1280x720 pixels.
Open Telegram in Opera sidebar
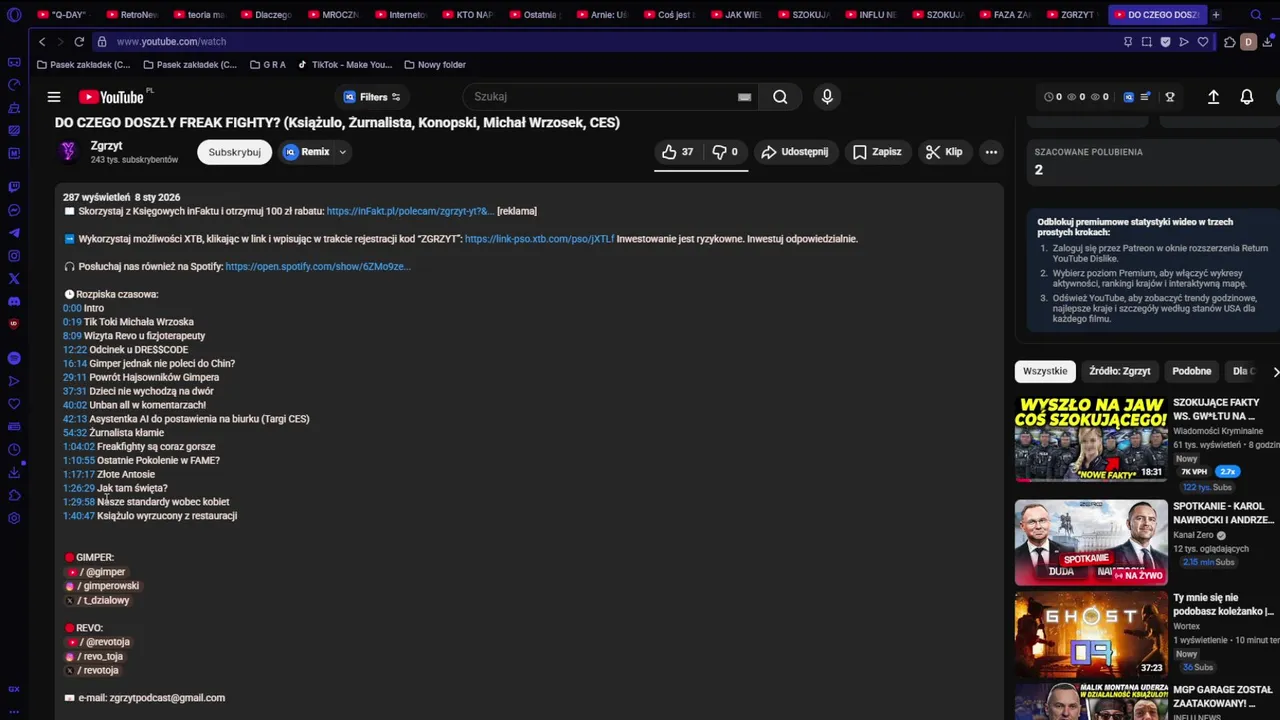(14, 233)
